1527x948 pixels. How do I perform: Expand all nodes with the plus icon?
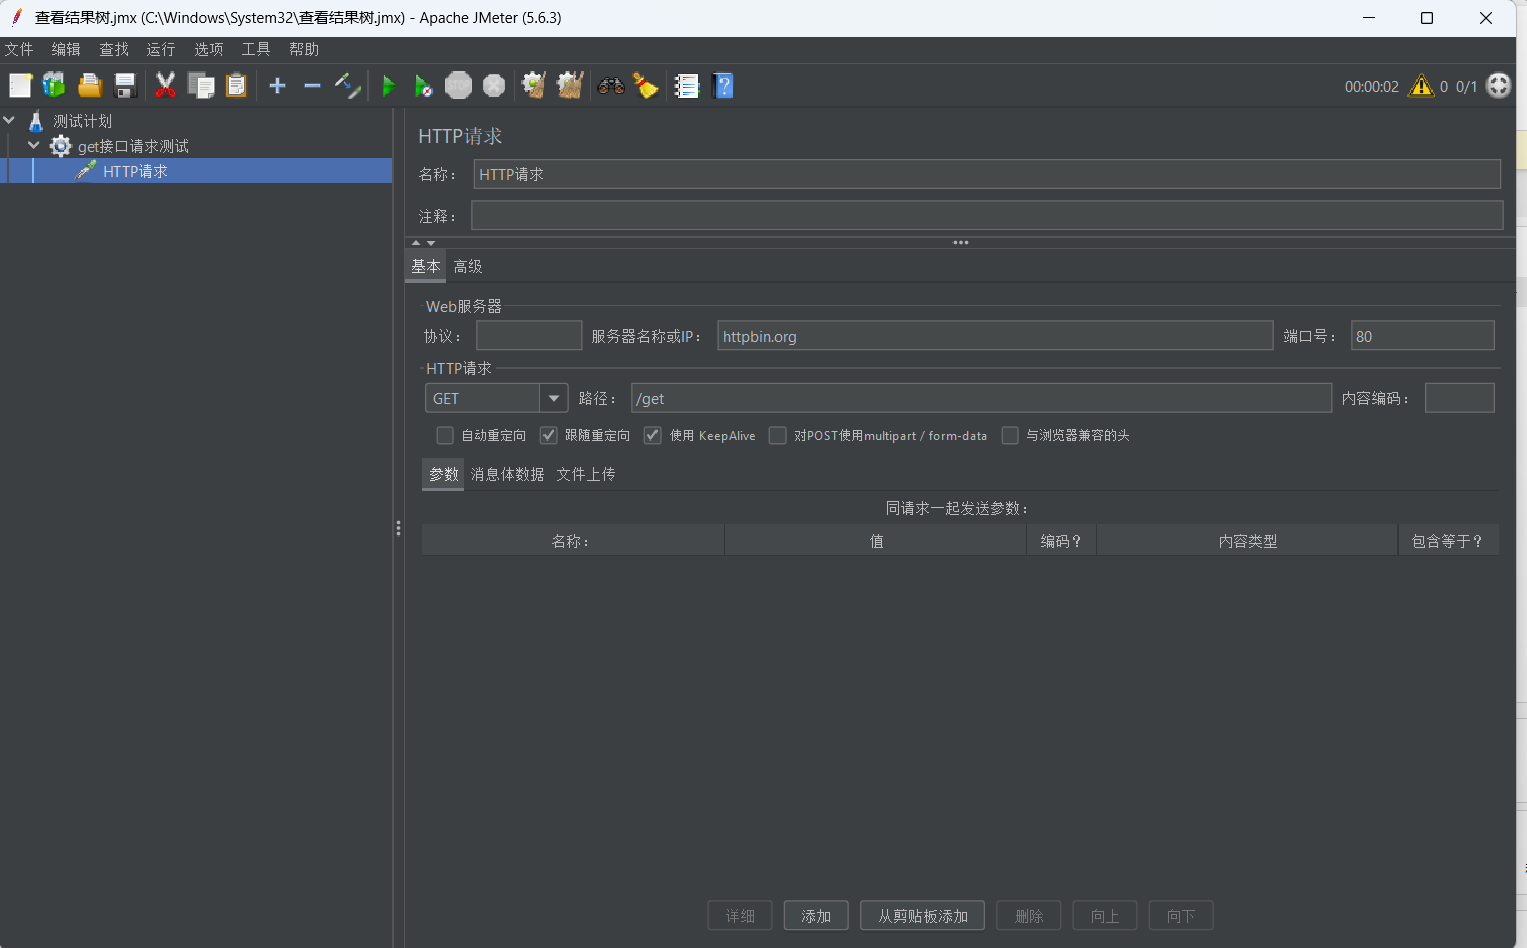point(277,86)
